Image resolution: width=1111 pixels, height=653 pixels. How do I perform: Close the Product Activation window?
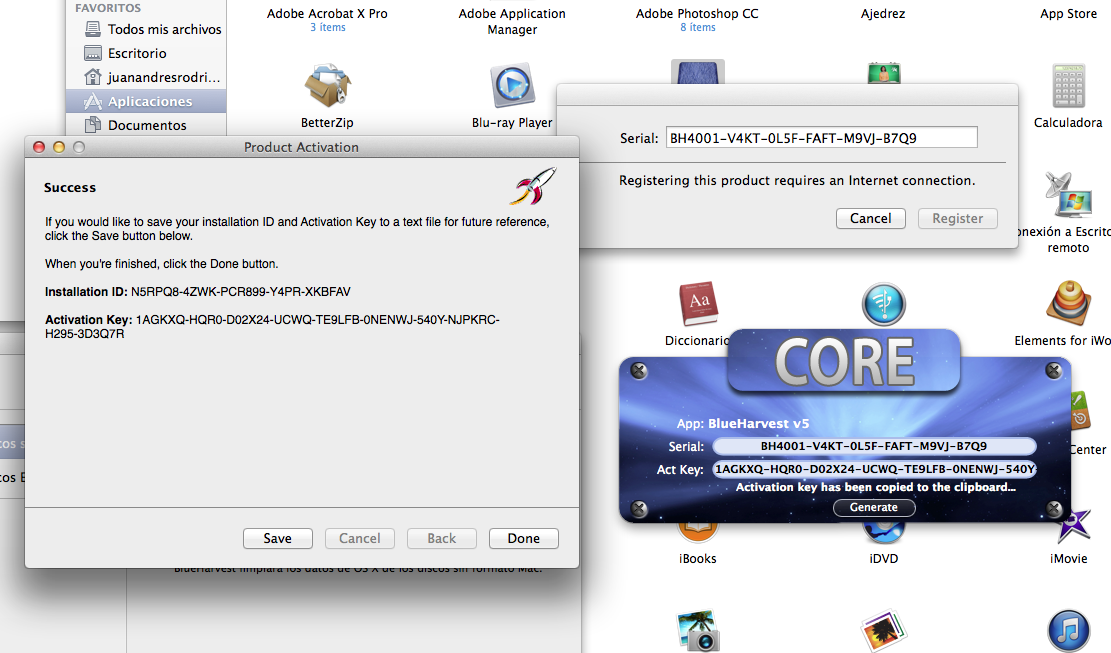[x=39, y=147]
